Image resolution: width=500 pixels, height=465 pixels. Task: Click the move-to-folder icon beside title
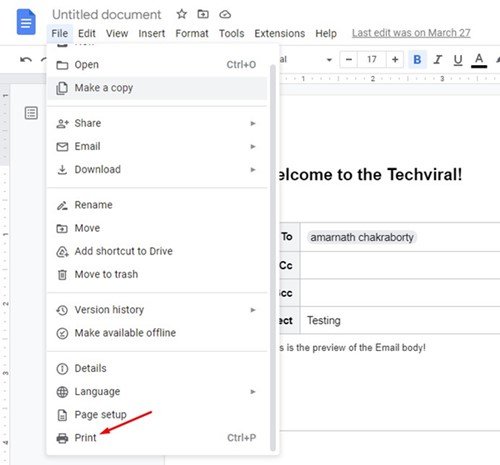[203, 14]
